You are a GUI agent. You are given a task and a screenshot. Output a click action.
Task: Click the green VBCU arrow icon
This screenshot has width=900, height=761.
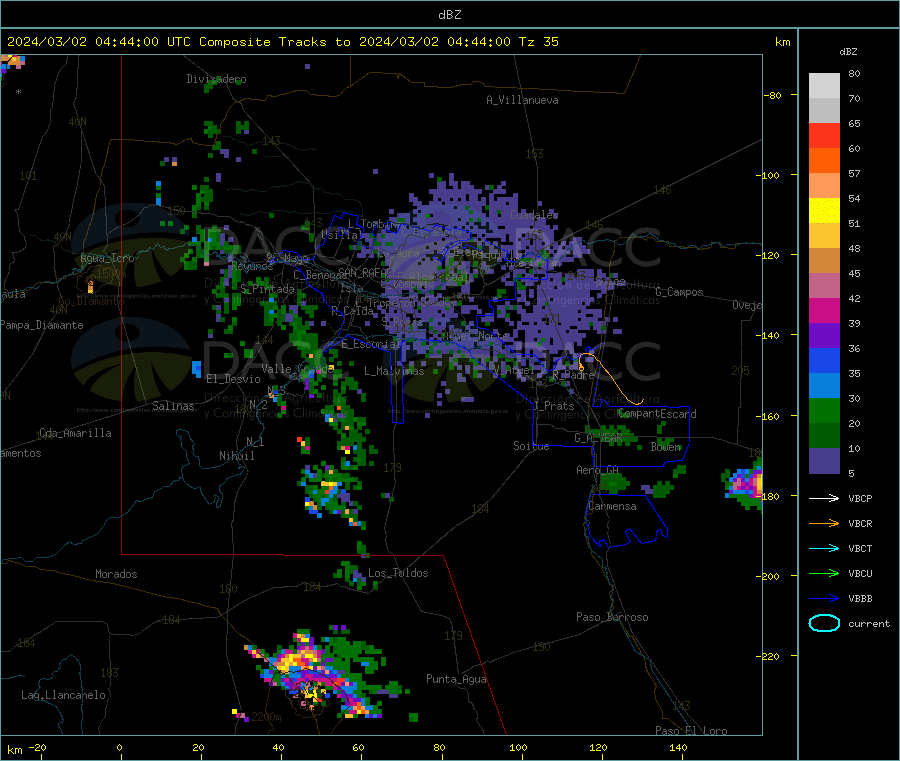coord(824,573)
